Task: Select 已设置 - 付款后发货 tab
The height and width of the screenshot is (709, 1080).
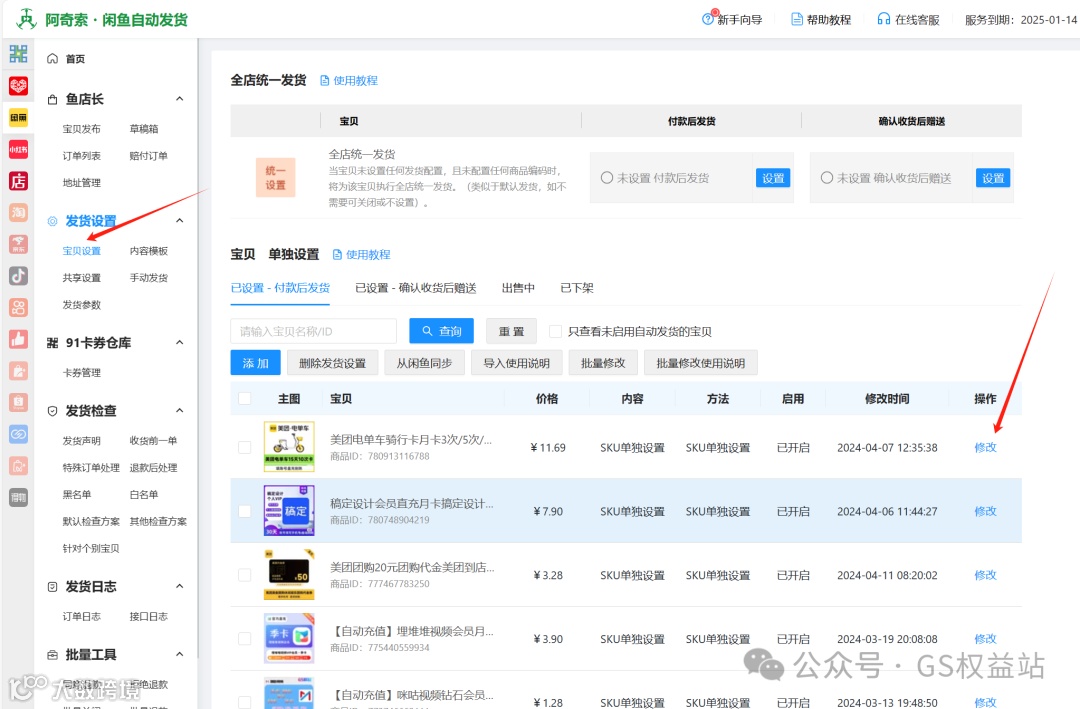Action: pyautogui.click(x=280, y=288)
